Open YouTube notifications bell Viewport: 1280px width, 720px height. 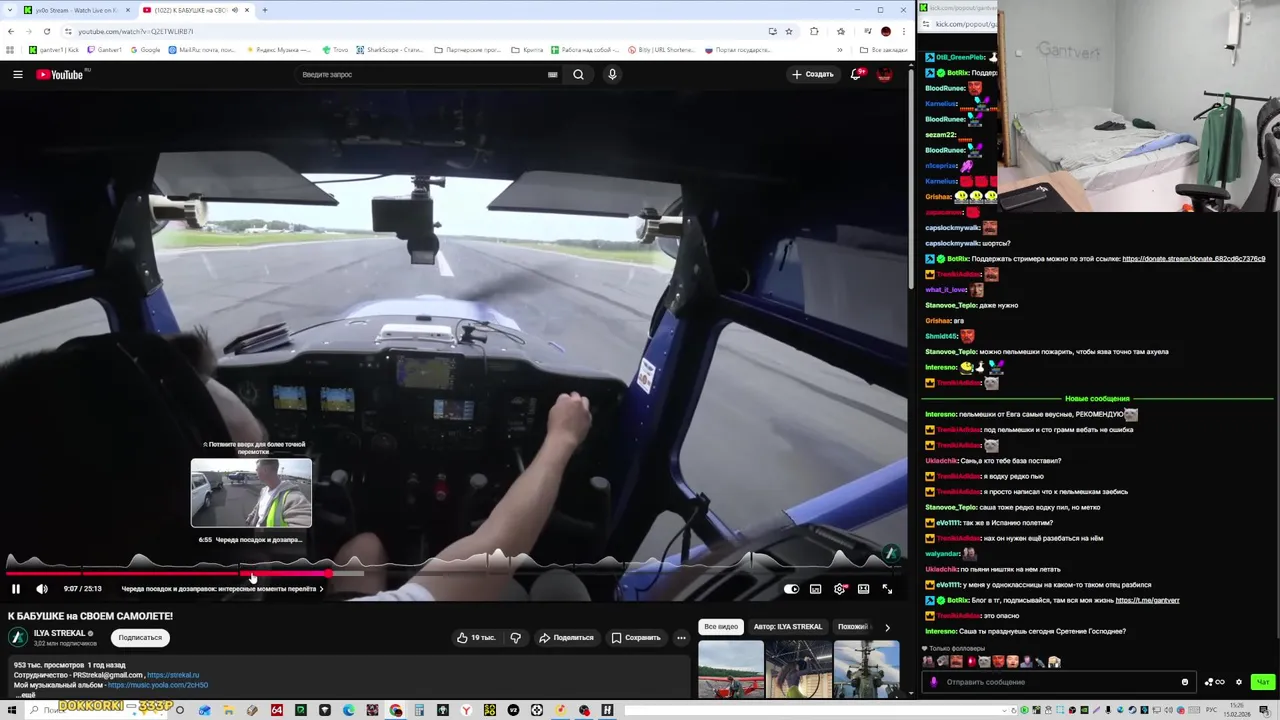(856, 74)
